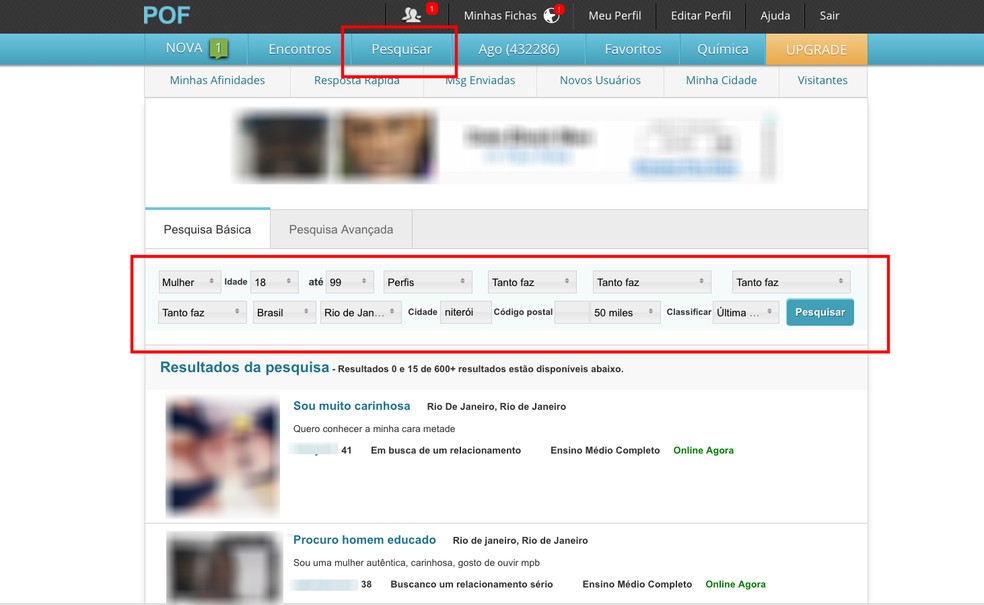Click the Cidade field containing niterói
984x605 pixels.
click(466, 312)
